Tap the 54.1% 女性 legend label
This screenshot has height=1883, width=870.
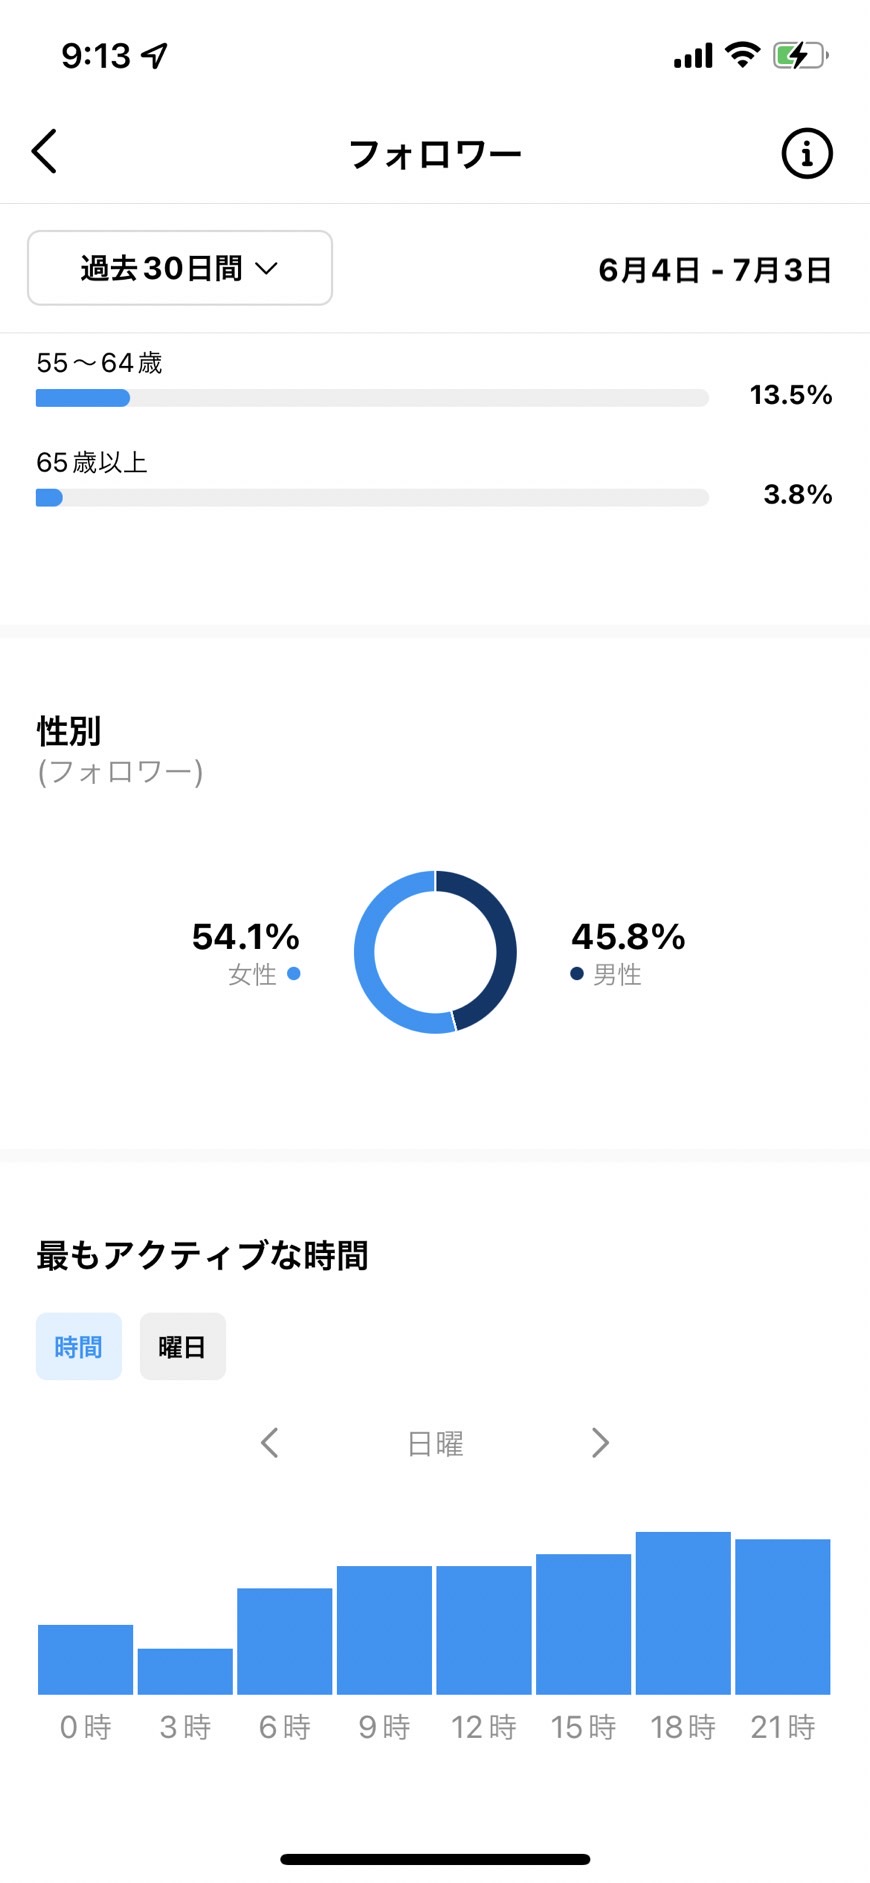tap(246, 952)
